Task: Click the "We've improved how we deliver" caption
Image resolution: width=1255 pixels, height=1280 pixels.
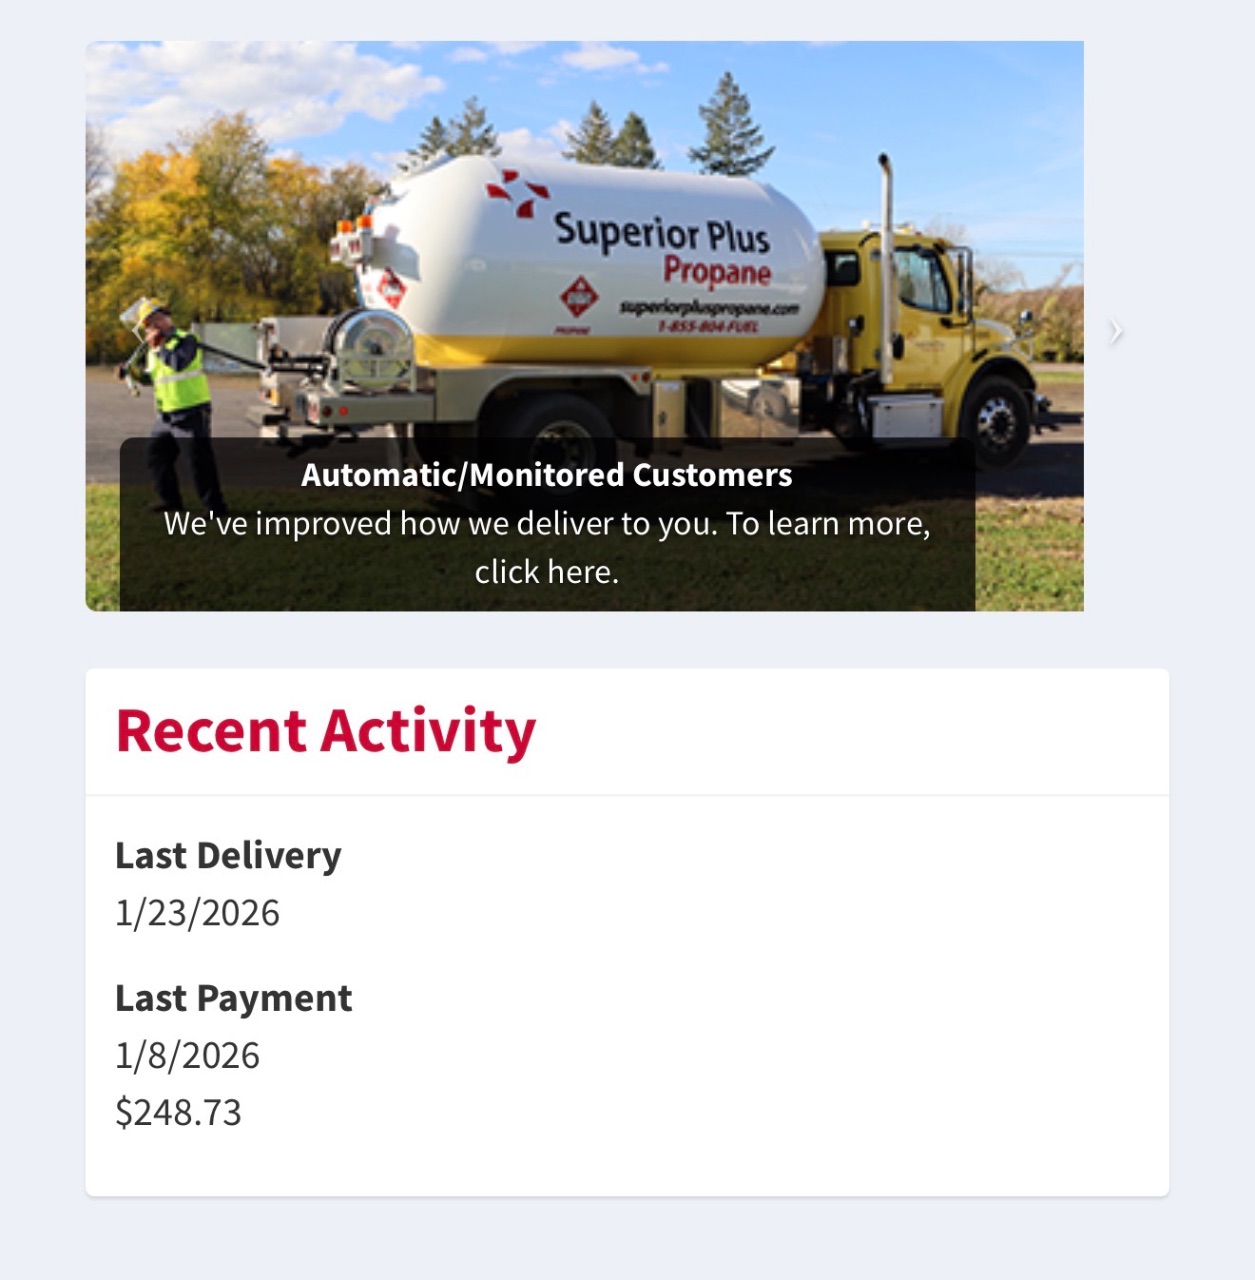Action: point(546,524)
